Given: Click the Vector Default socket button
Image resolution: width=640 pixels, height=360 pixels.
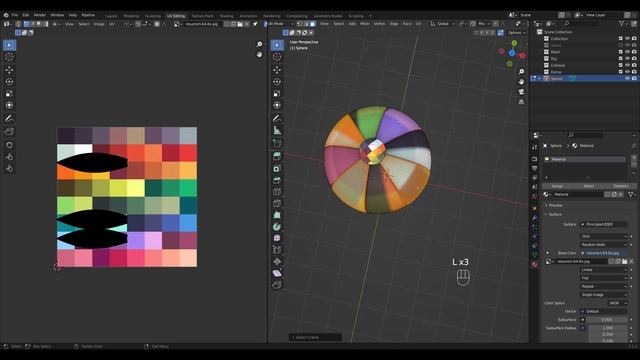Looking at the screenshot, I should (x=604, y=311).
